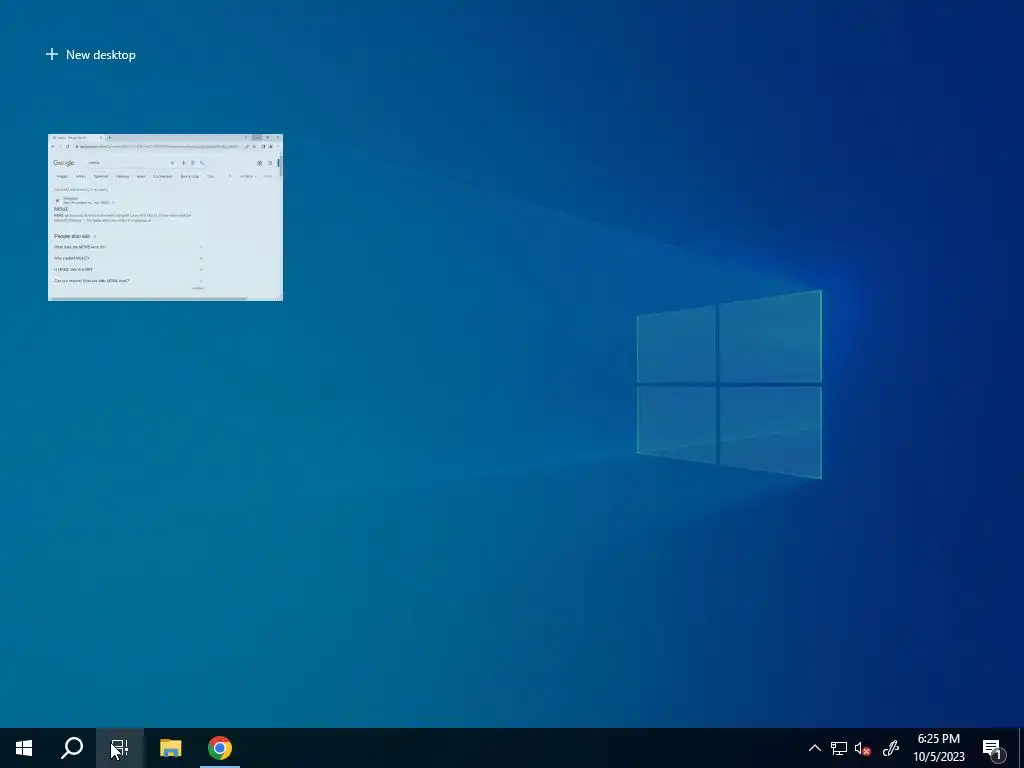Open muted volume tray icon
This screenshot has width=1024, height=768.
click(863, 748)
